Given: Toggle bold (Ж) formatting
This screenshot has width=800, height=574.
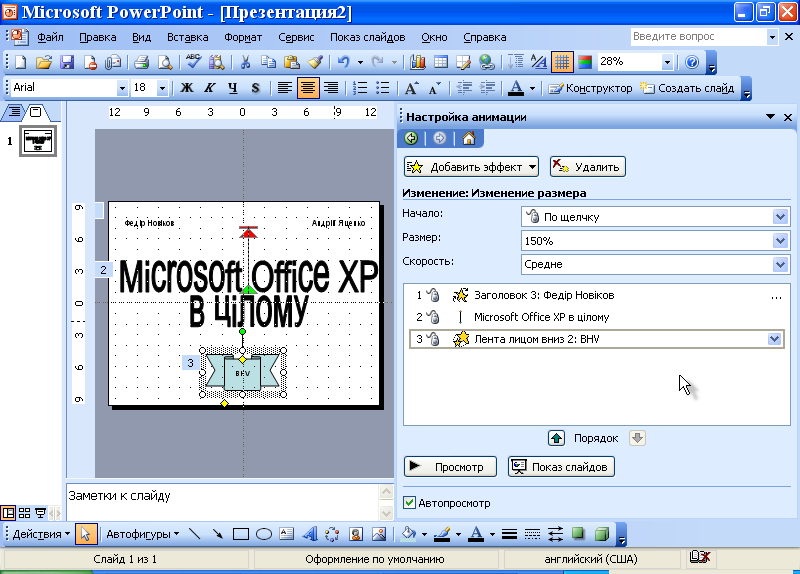Looking at the screenshot, I should [x=187, y=88].
